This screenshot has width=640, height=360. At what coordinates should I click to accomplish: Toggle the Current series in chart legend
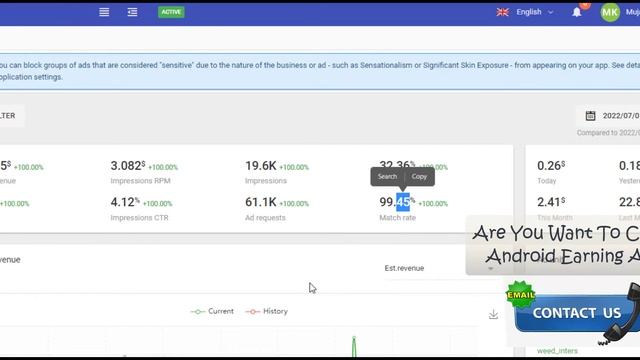tap(212, 311)
